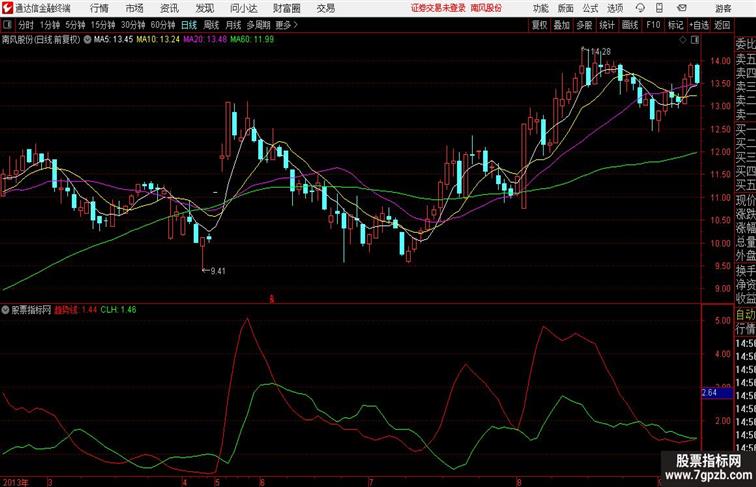Click the 南风股份 stock name in title bar
Image resolution: width=756 pixels, height=487 pixels.
pyautogui.click(x=486, y=8)
